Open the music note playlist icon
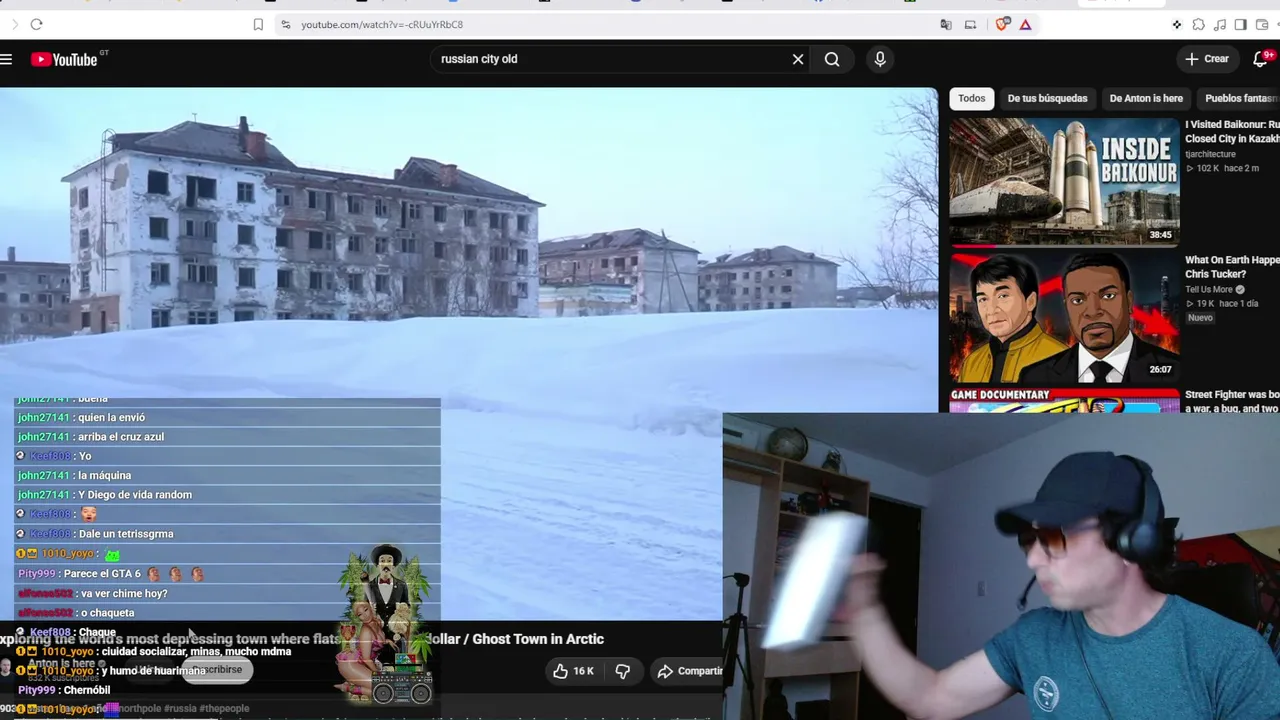 [1219, 24]
